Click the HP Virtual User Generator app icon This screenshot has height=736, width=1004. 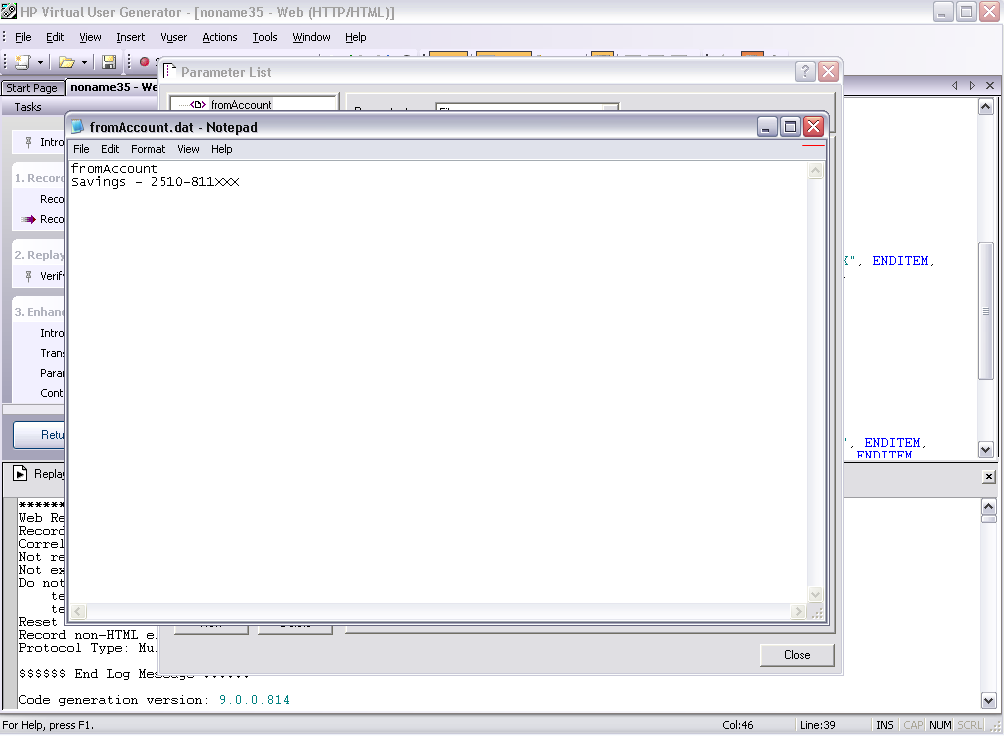coord(9,11)
